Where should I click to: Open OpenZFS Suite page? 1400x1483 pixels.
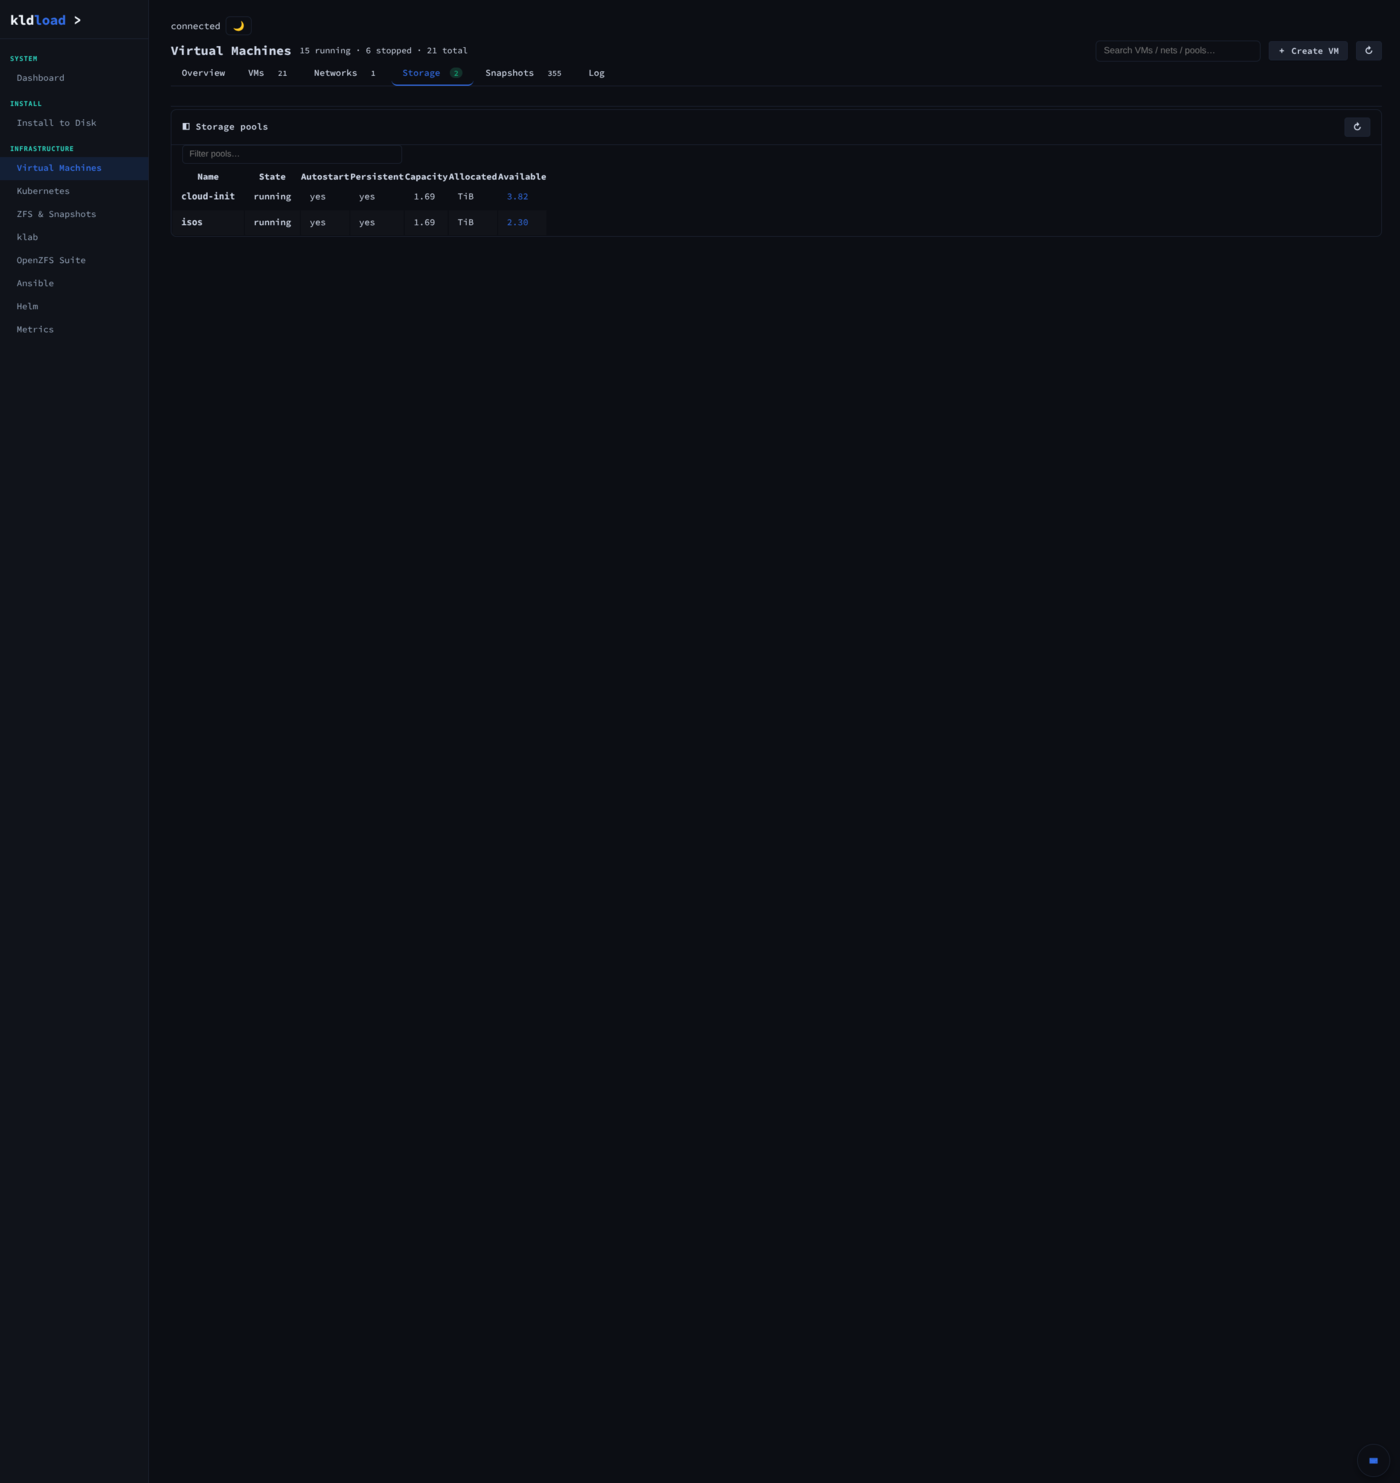click(x=74, y=260)
